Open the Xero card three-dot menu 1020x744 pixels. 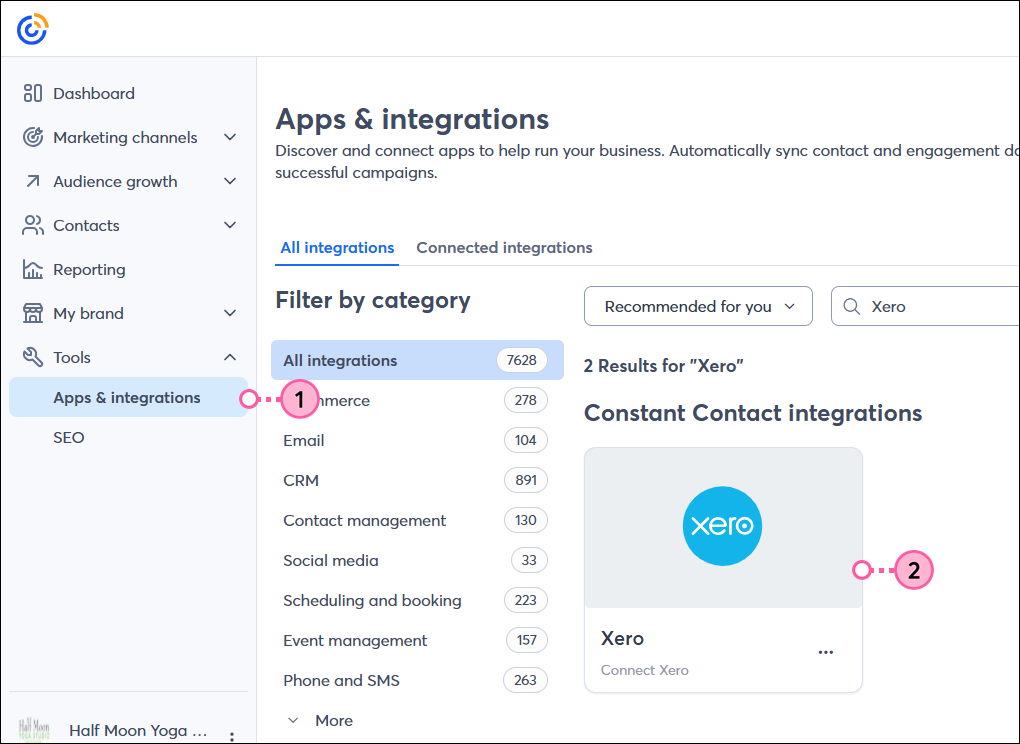point(825,652)
